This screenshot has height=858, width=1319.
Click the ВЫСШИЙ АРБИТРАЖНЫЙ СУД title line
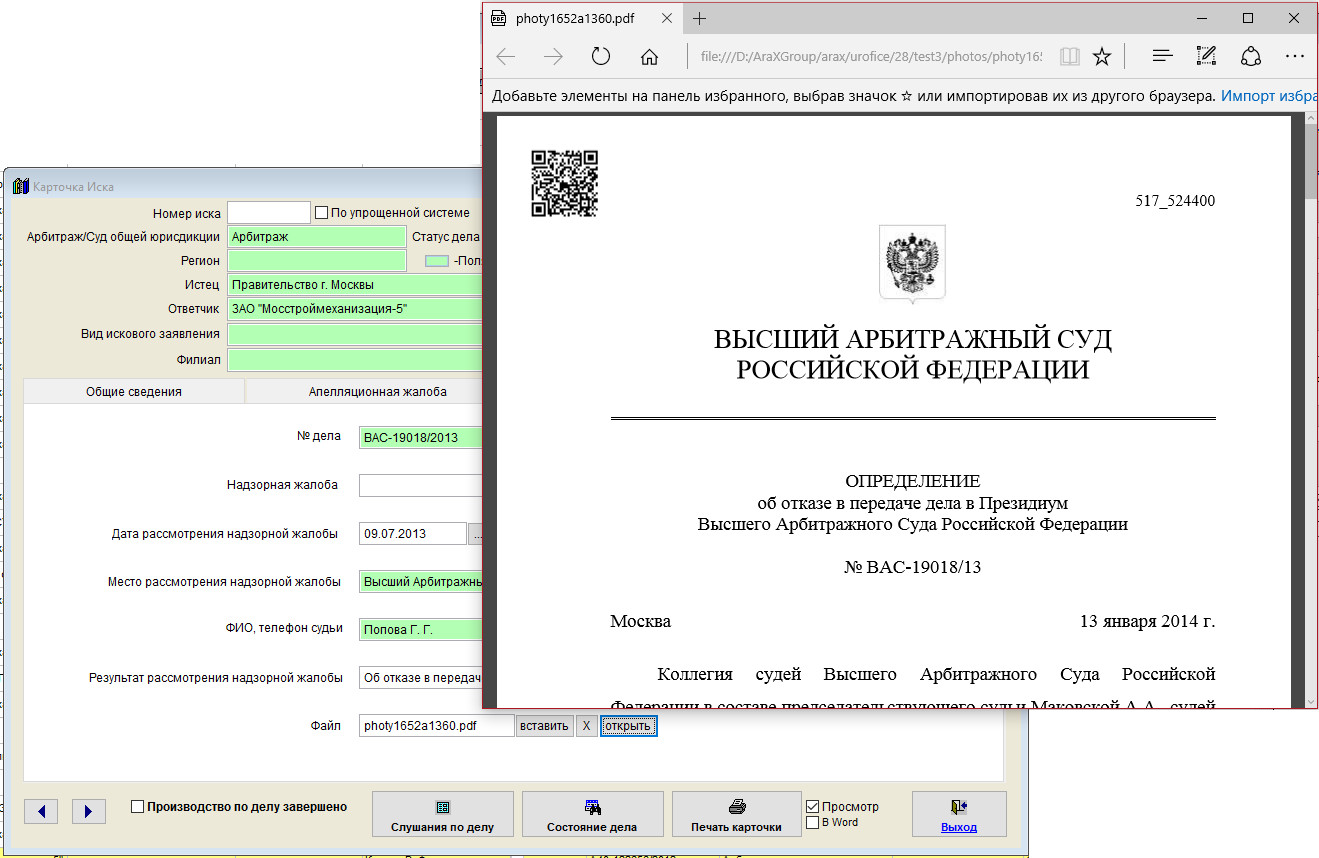[913, 339]
